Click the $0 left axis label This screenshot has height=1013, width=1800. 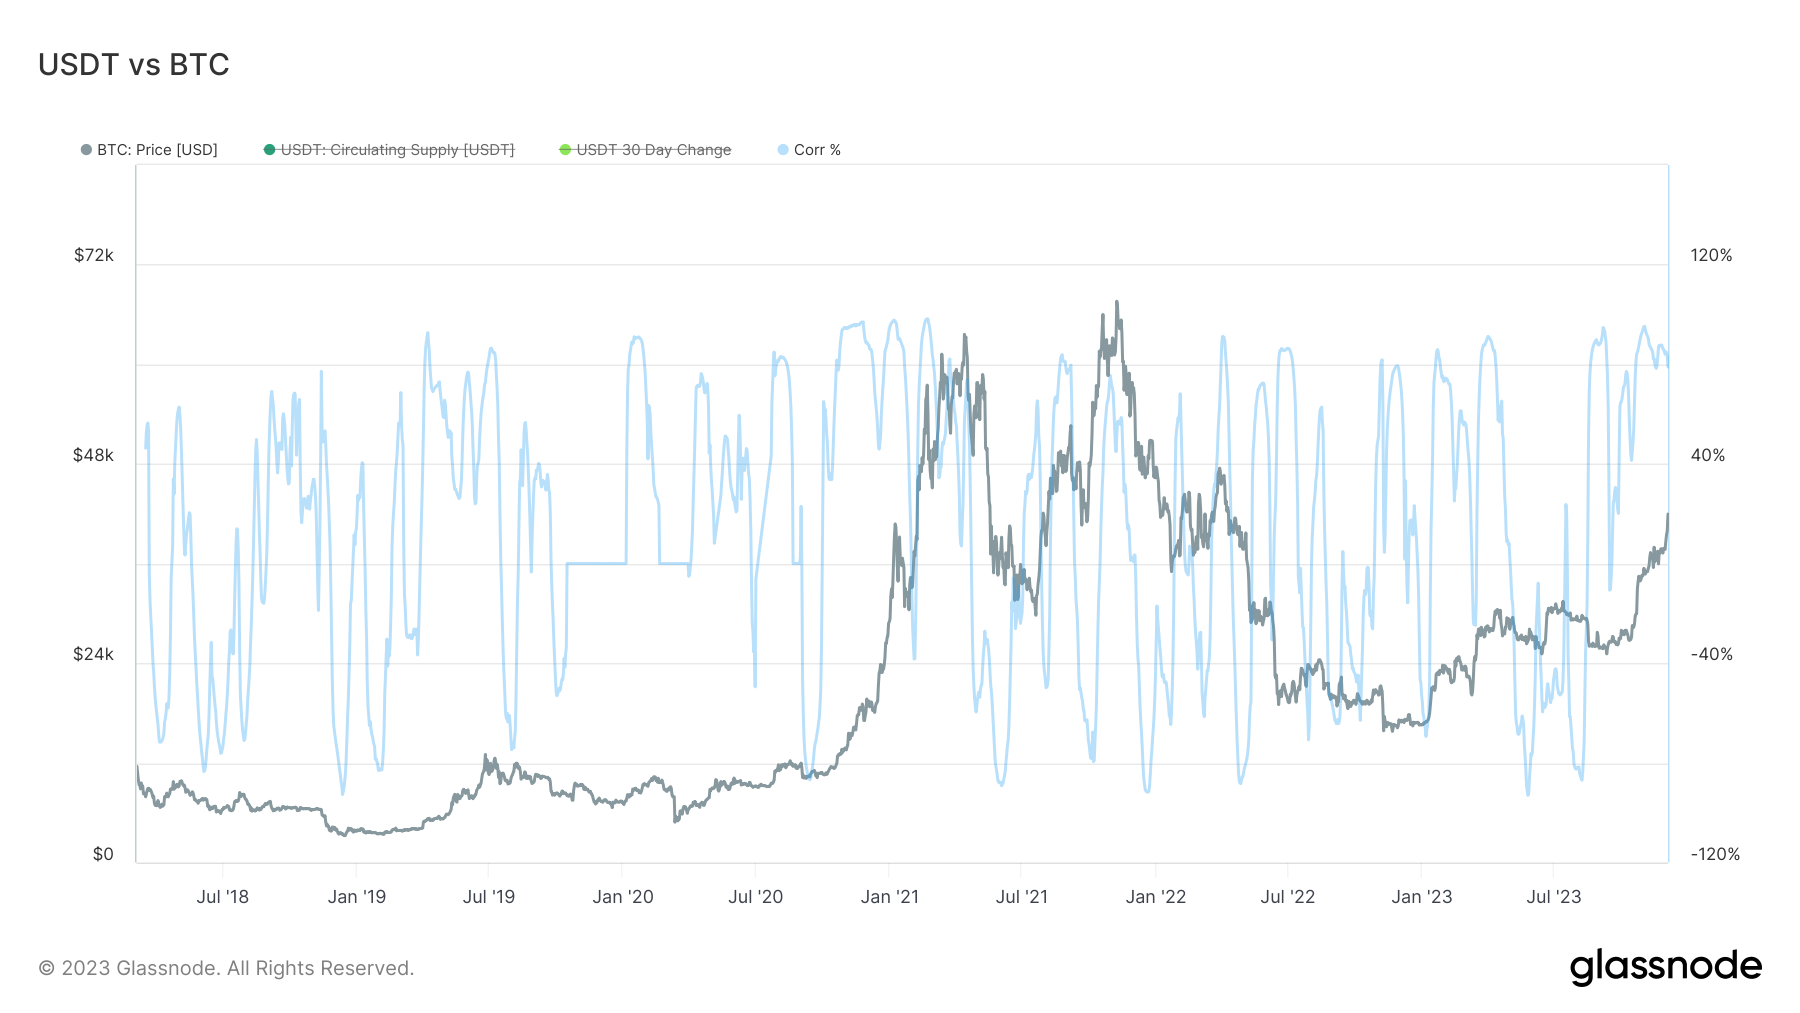[x=103, y=855]
